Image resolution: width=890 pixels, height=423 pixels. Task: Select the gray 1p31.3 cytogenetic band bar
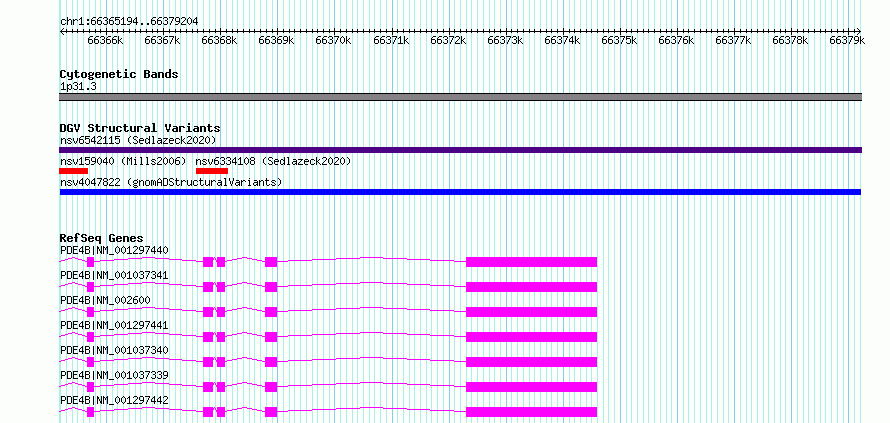point(460,97)
